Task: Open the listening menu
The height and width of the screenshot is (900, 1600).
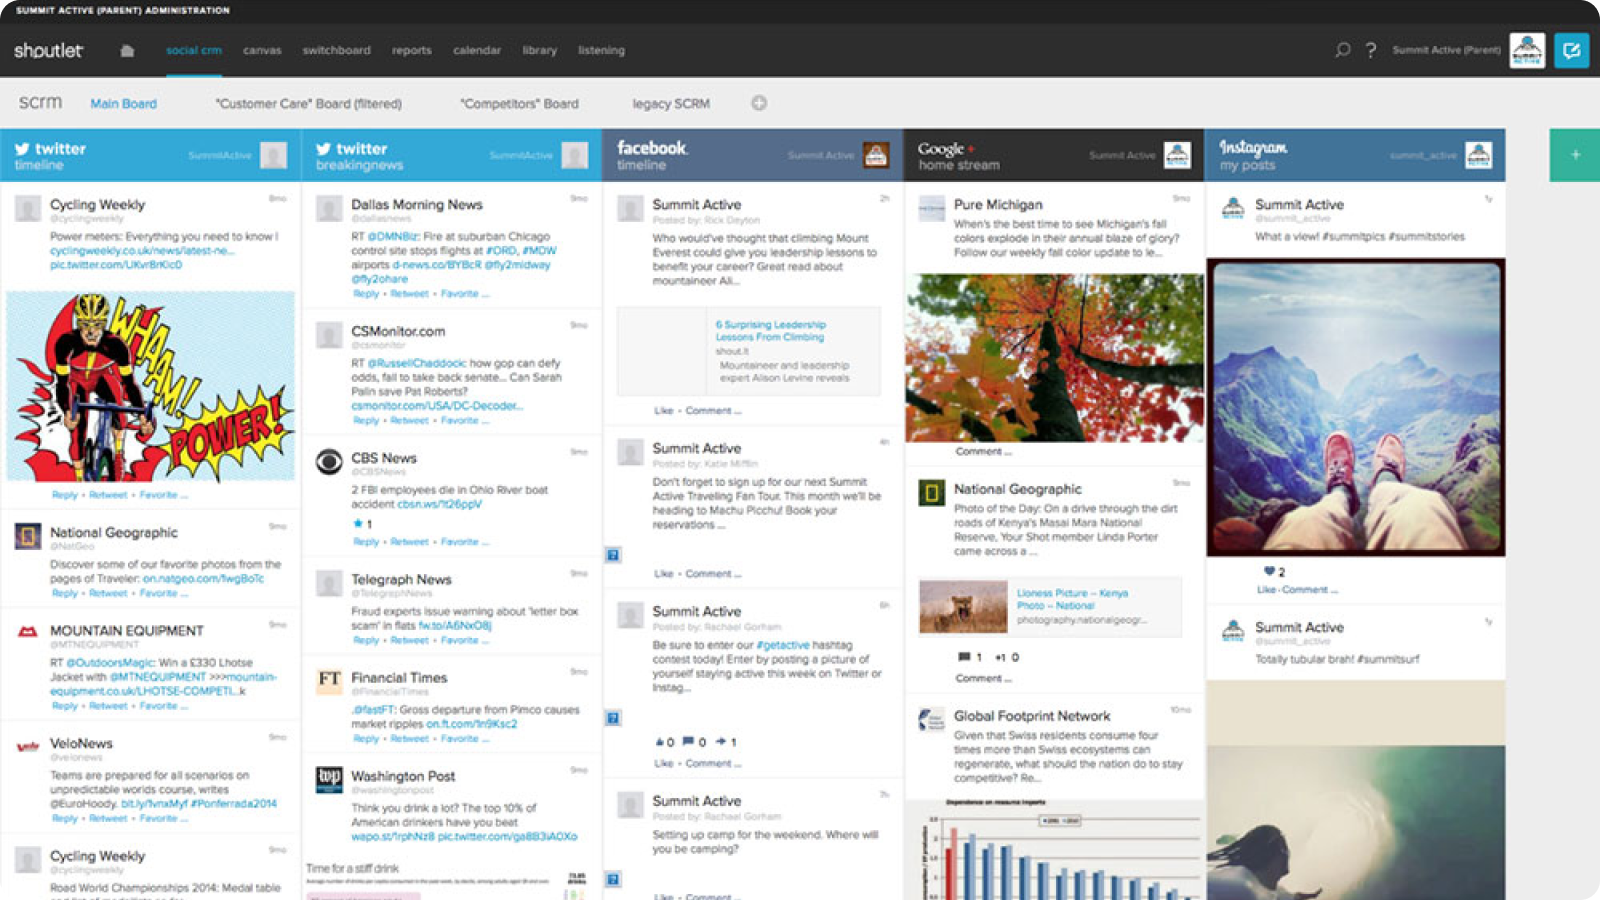Action: point(601,50)
